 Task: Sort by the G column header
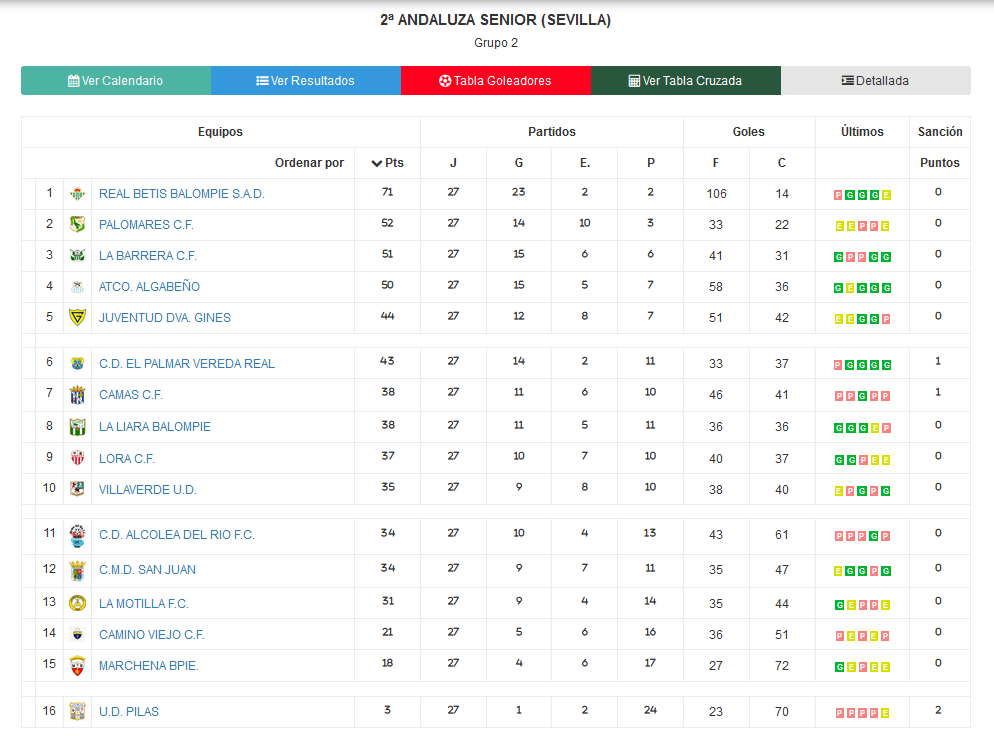coord(519,163)
